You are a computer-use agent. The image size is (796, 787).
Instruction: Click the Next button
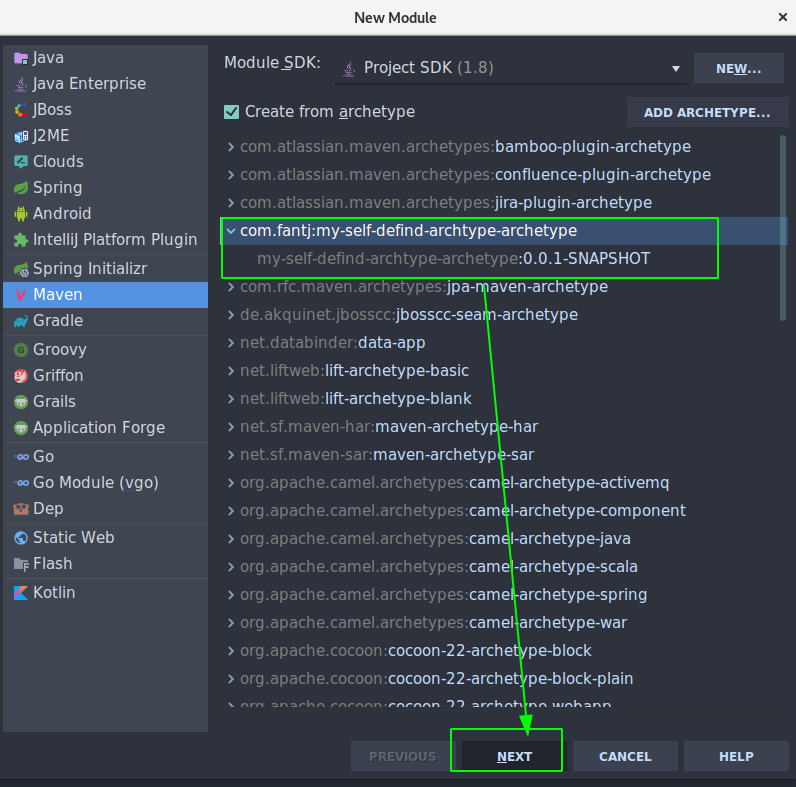pyautogui.click(x=514, y=757)
